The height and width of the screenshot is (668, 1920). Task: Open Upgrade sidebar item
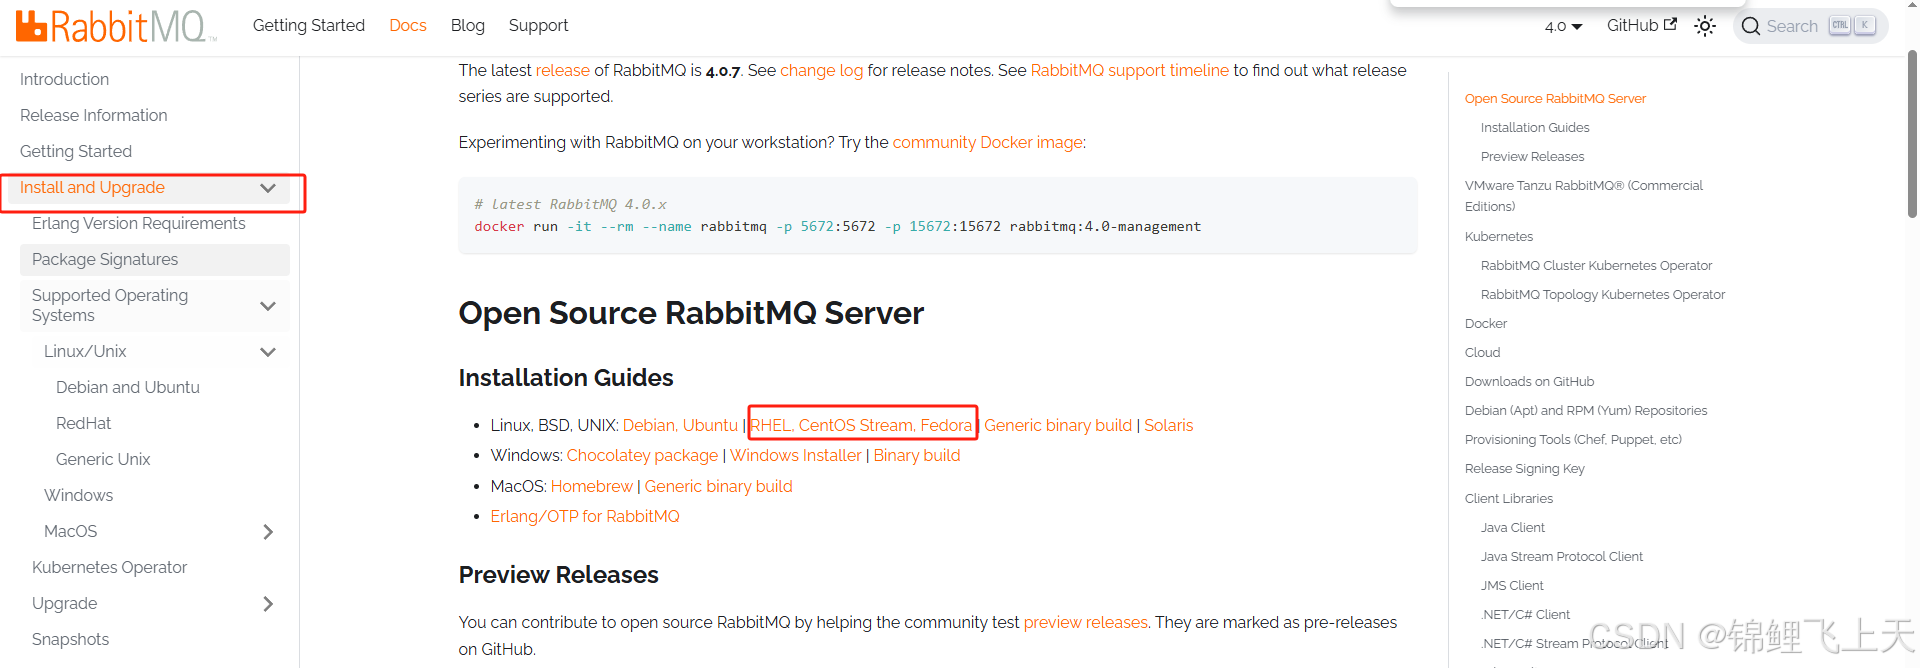coord(65,603)
